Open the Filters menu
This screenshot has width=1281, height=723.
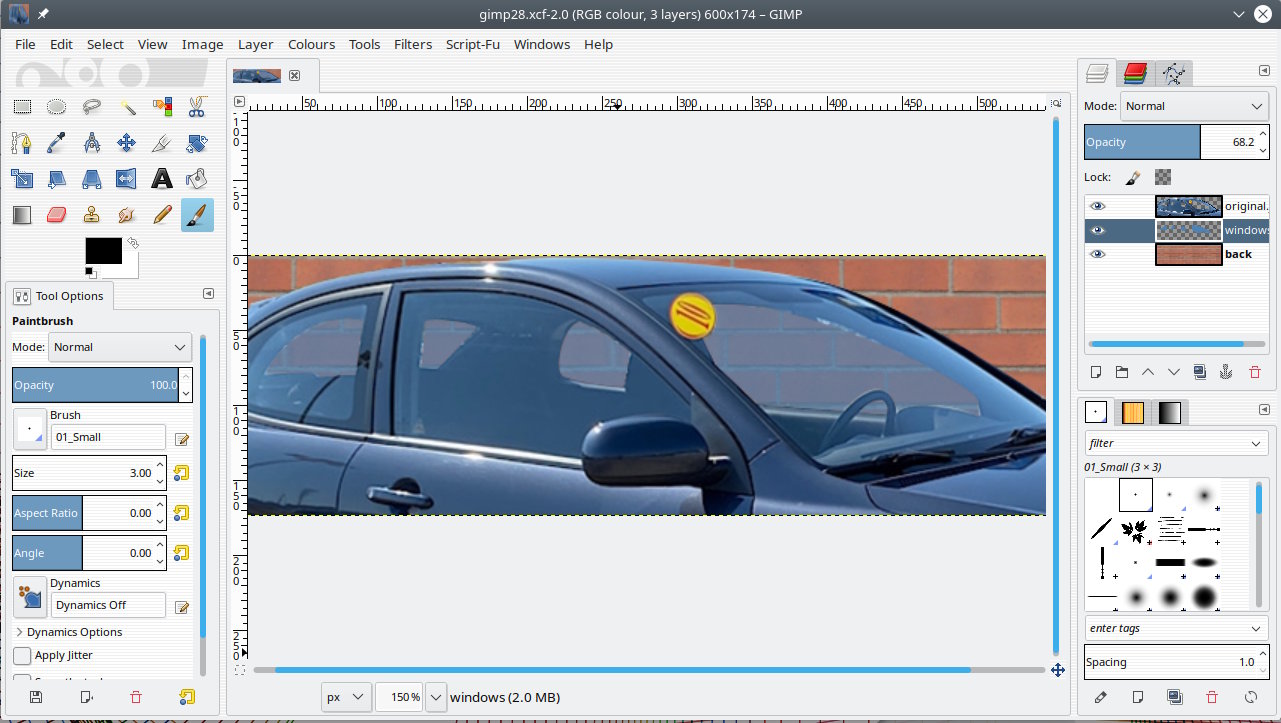pyautogui.click(x=413, y=44)
